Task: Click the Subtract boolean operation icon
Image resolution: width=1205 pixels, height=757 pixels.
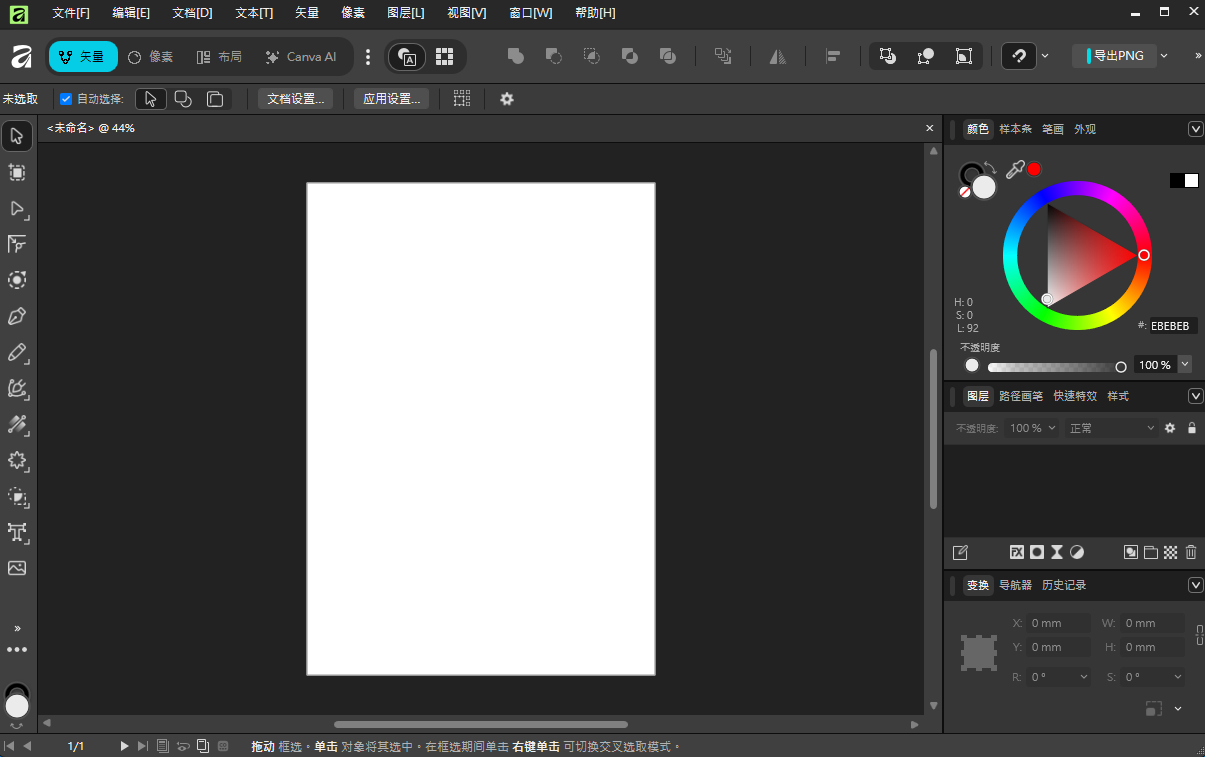Action: click(554, 57)
